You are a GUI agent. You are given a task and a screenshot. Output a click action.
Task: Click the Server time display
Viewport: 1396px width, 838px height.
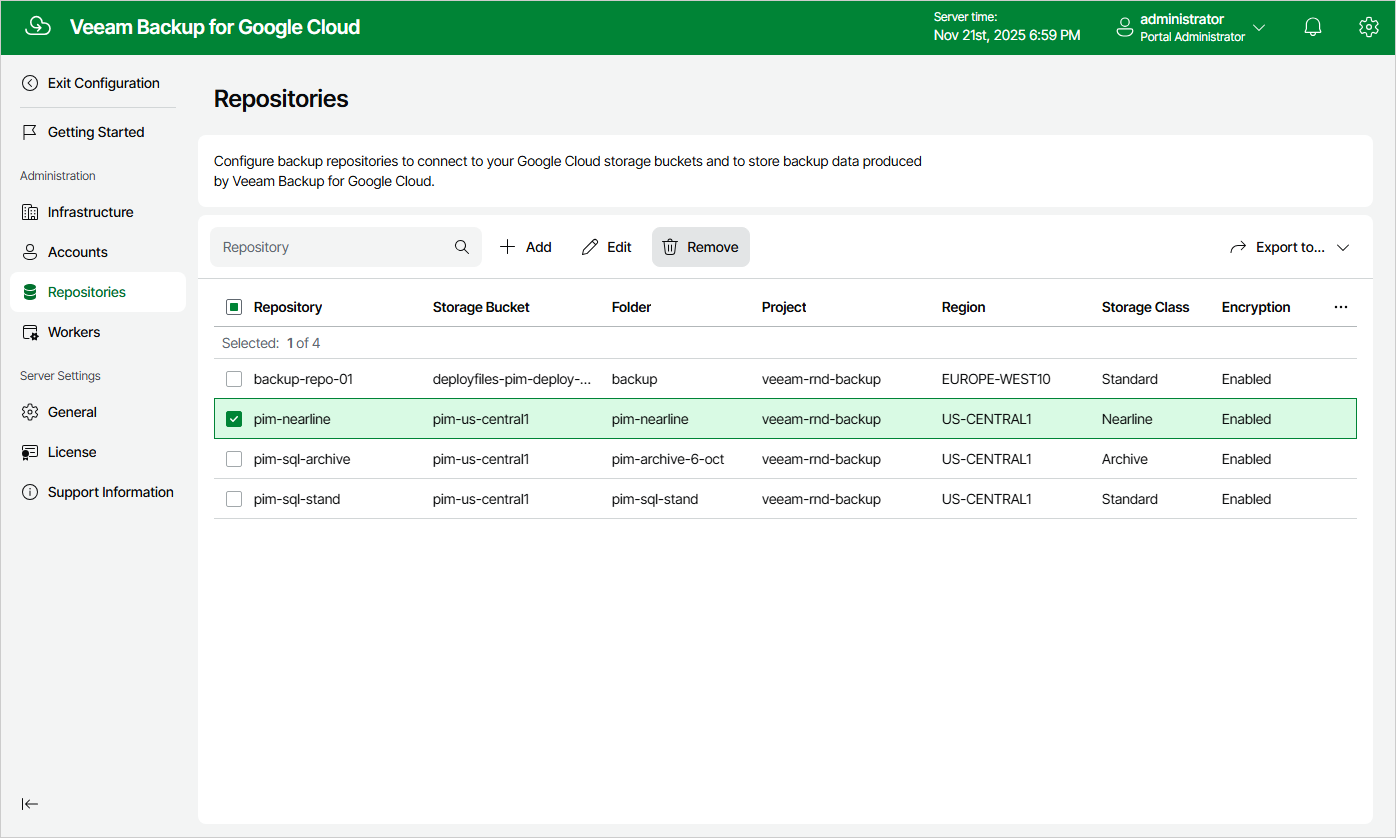click(1007, 27)
